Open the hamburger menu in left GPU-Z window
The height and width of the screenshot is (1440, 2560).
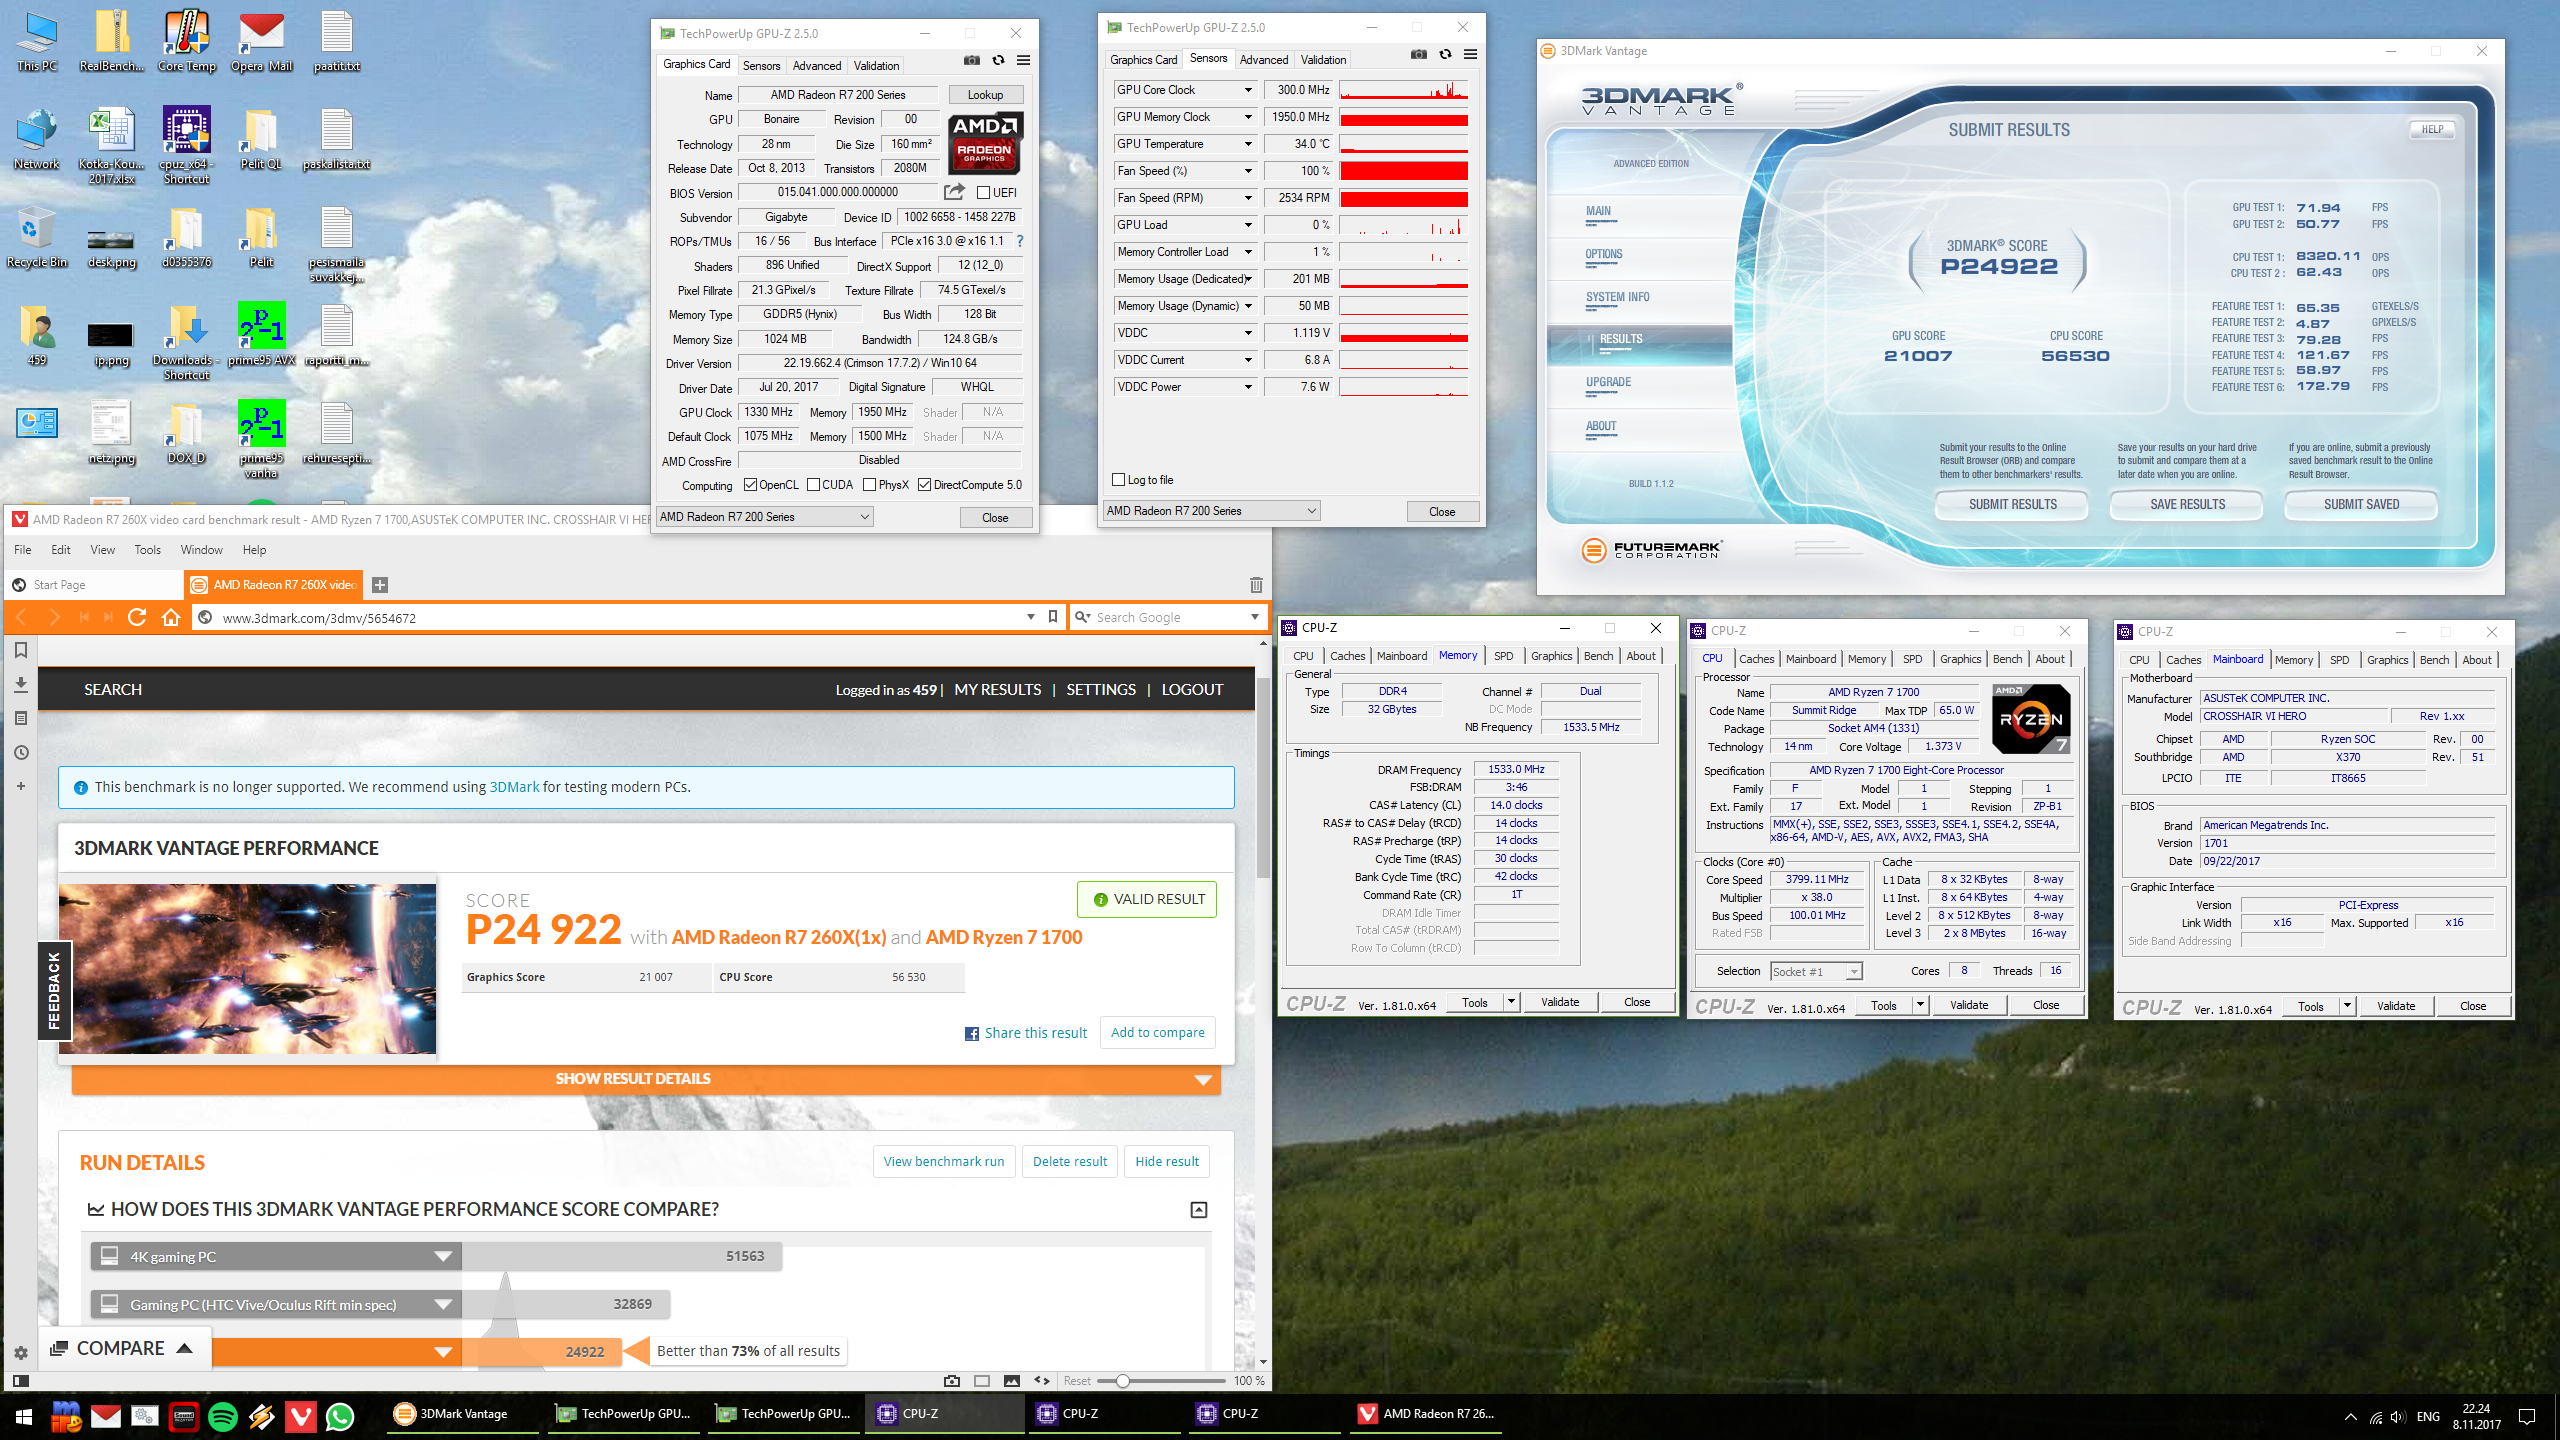(x=1023, y=61)
